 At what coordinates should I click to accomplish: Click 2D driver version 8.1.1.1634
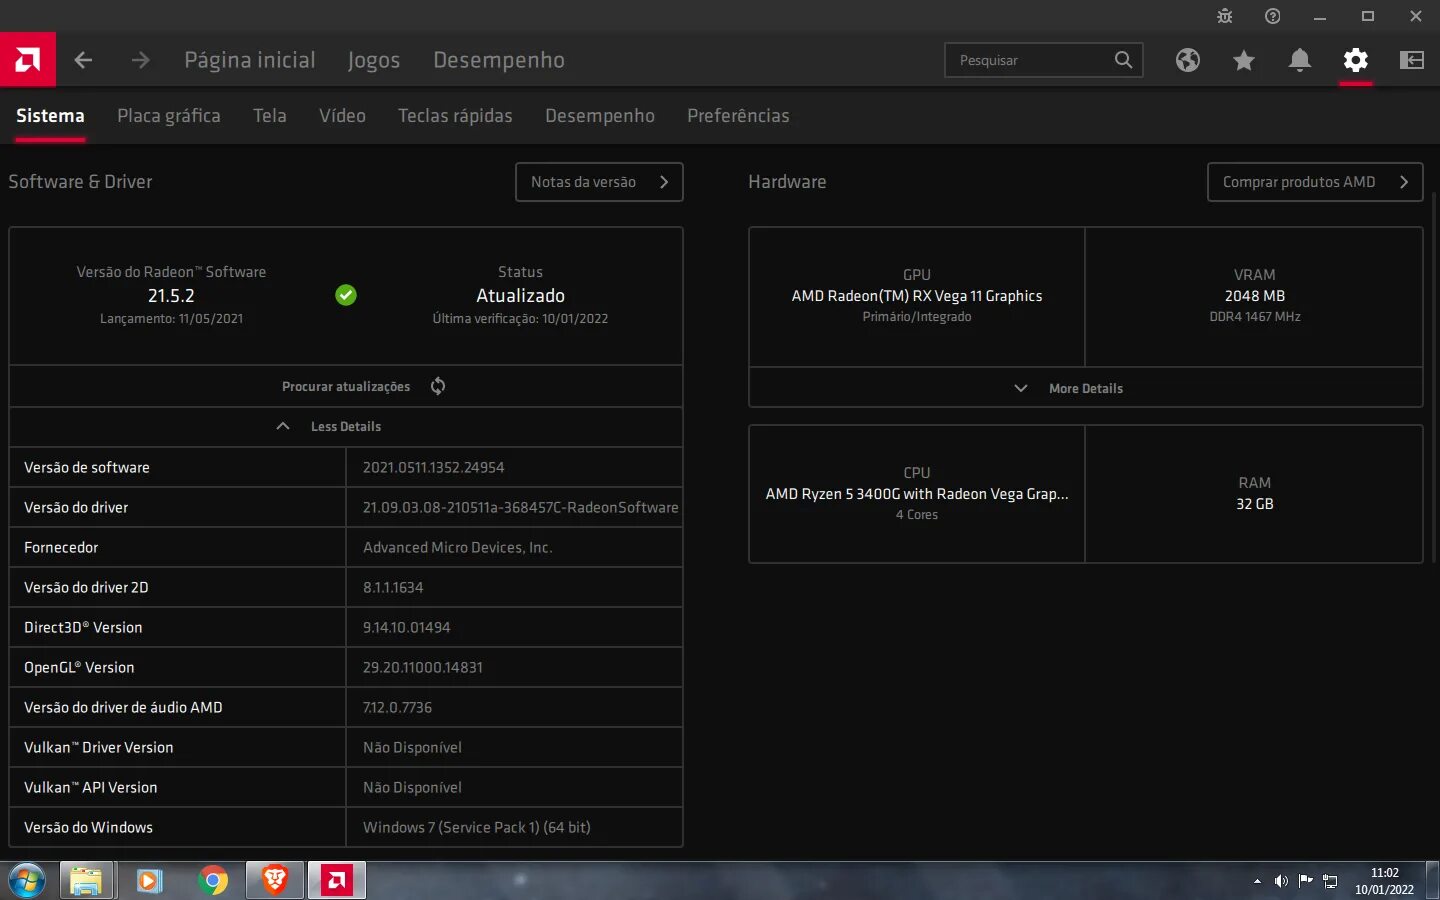(393, 587)
